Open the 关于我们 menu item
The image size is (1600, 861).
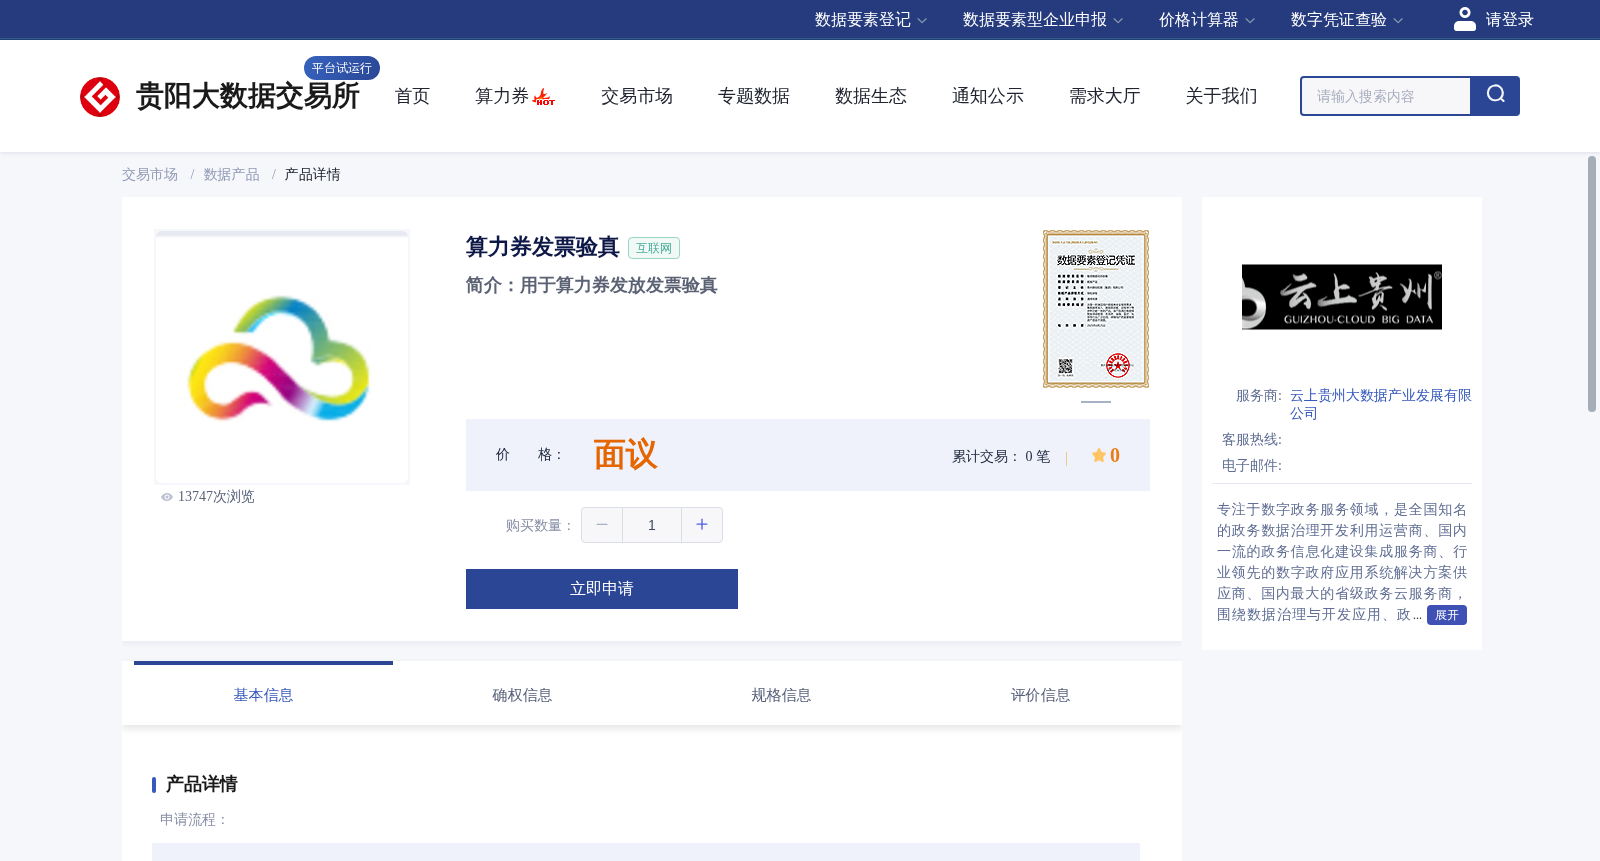(1222, 96)
